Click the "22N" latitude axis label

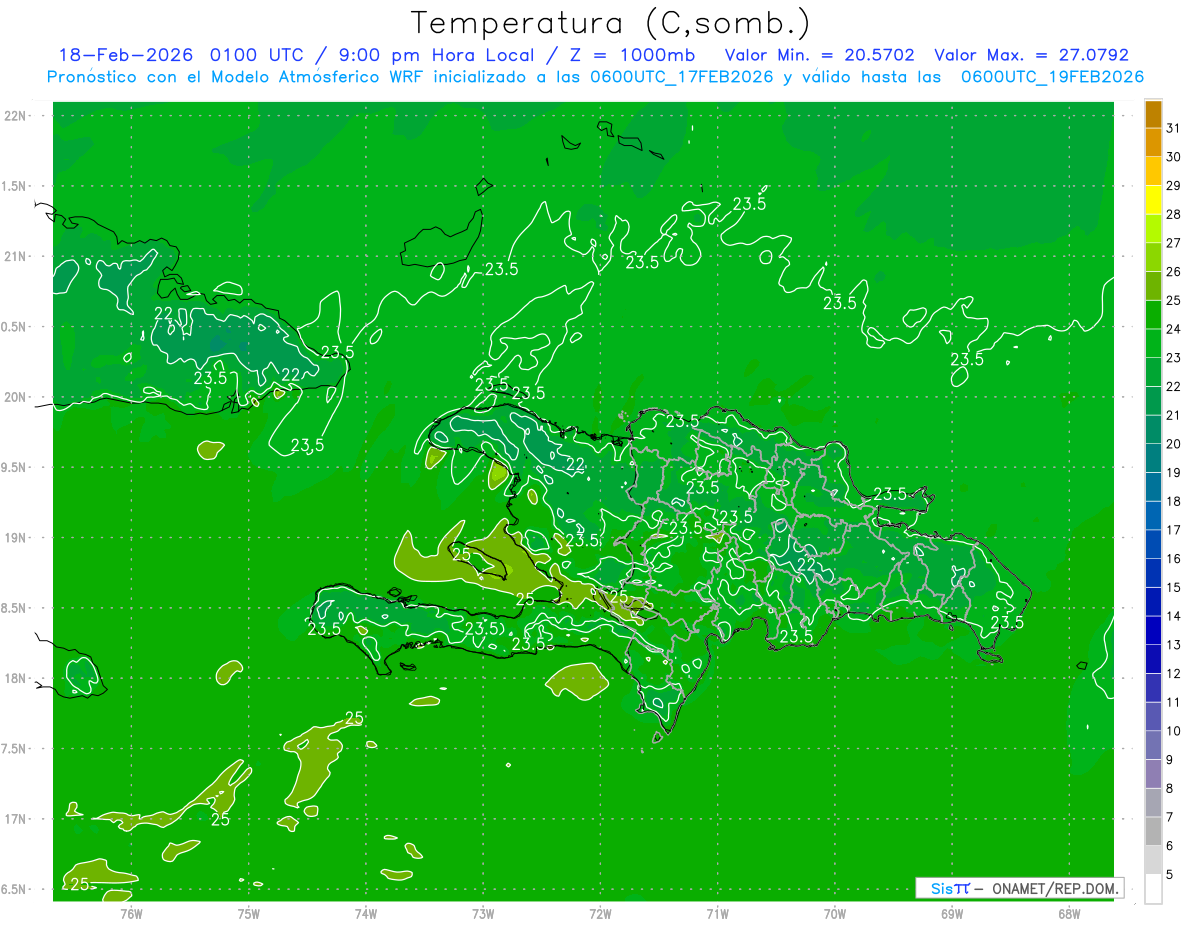point(14,116)
